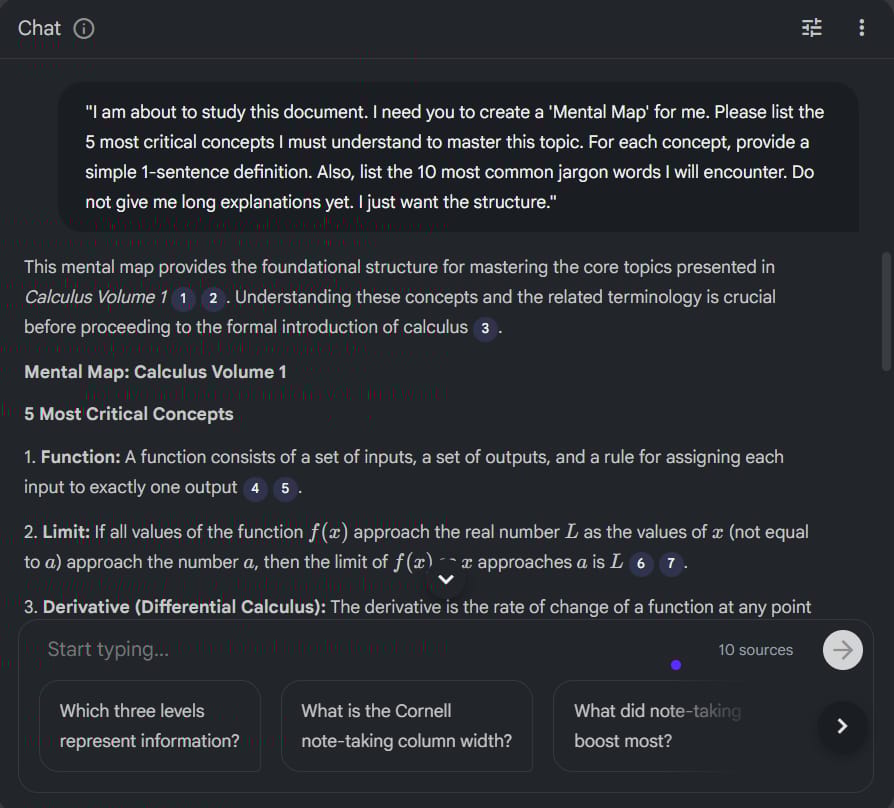
Task: Open citation badge 1 after Calculus Volume 1
Action: click(x=182, y=298)
